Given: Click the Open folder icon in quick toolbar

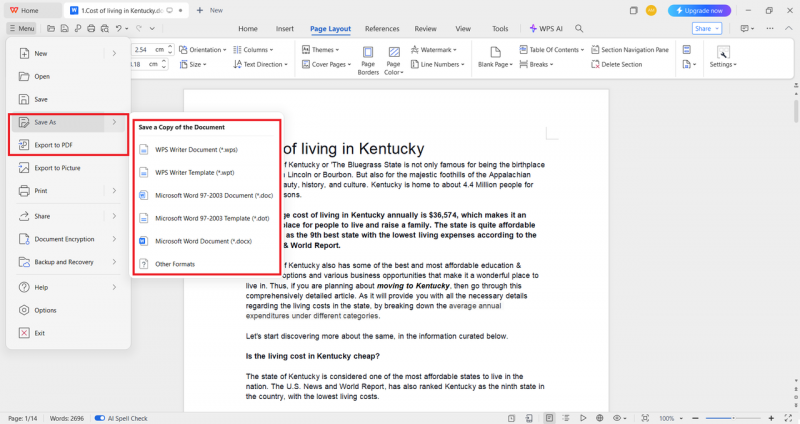Looking at the screenshot, I should click(51, 29).
